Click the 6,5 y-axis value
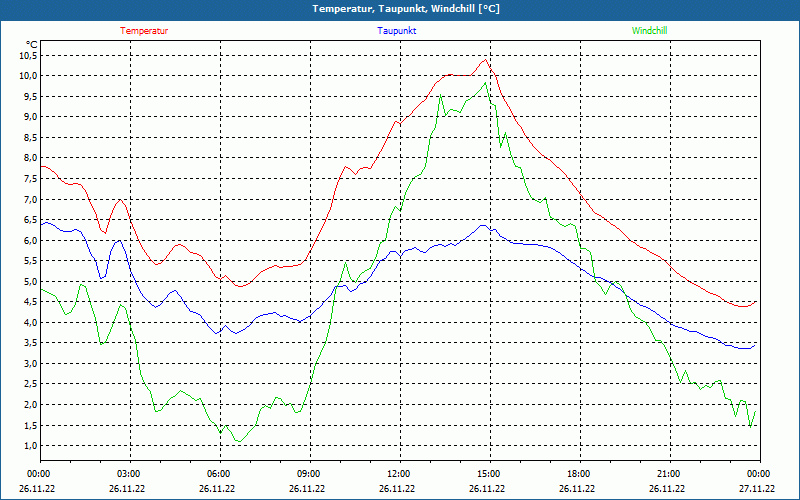 click(x=31, y=220)
